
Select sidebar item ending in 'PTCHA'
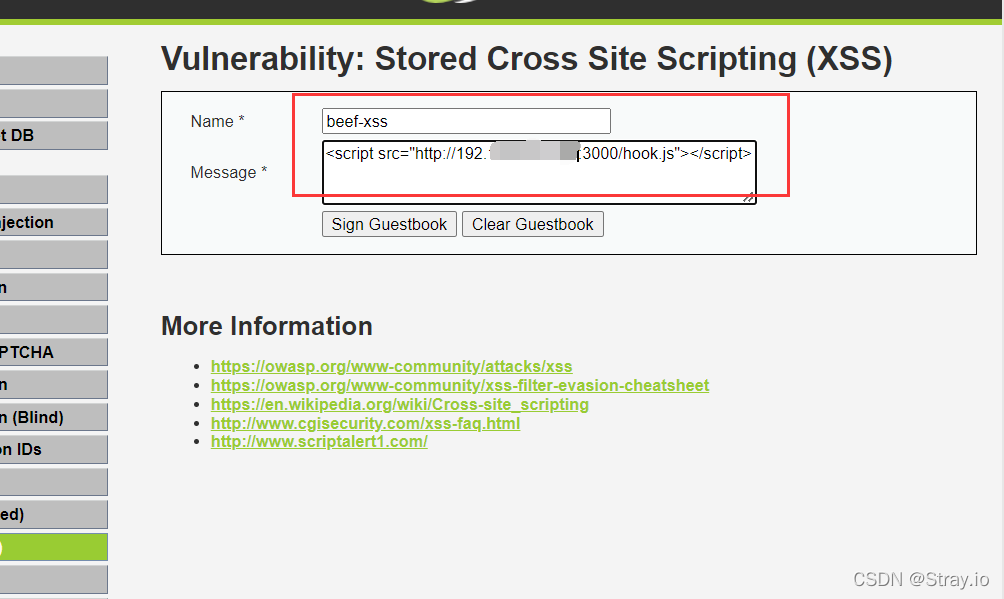(x=54, y=352)
